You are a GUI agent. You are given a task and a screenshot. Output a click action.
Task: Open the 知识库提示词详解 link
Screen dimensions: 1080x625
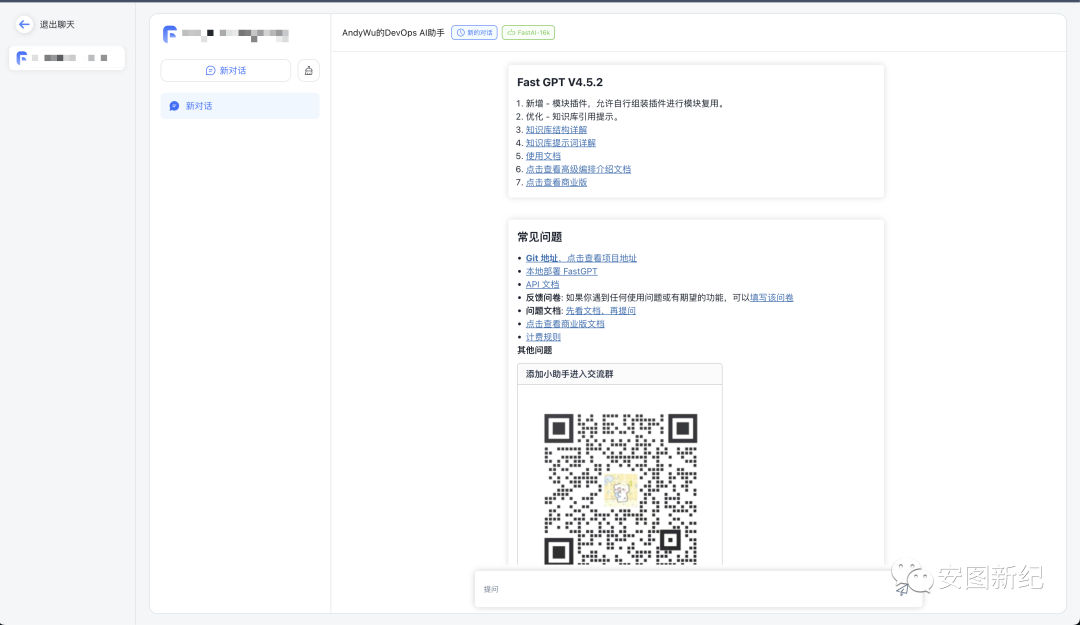pos(560,143)
